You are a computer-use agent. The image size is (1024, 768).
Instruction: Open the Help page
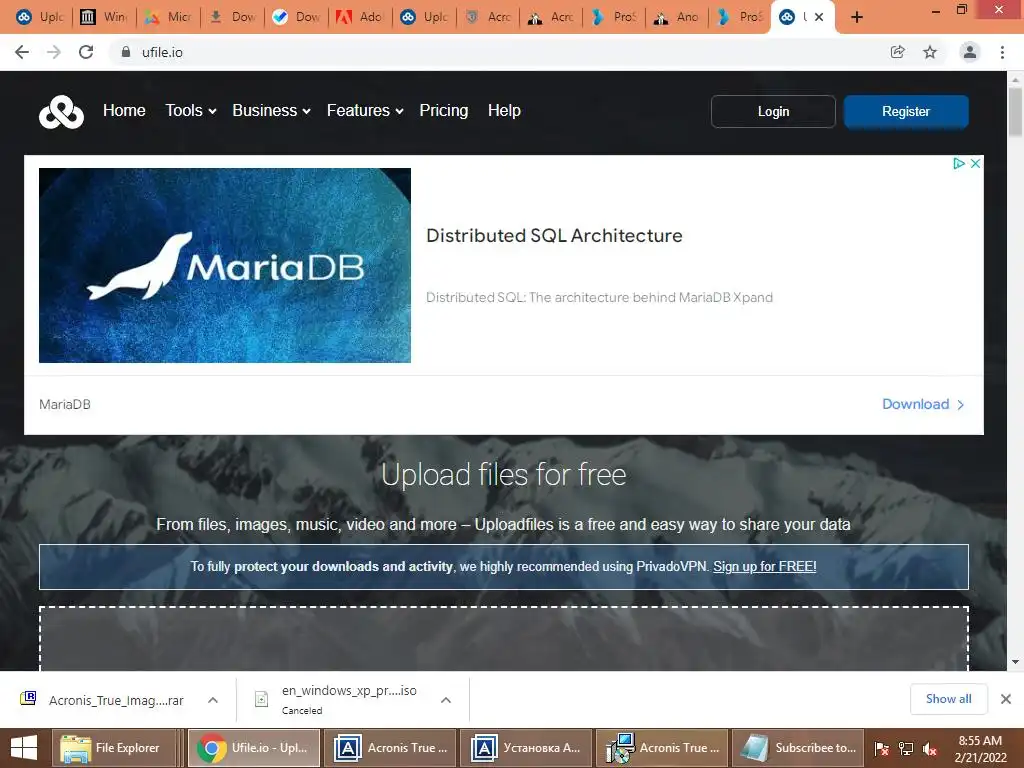pyautogui.click(x=504, y=110)
